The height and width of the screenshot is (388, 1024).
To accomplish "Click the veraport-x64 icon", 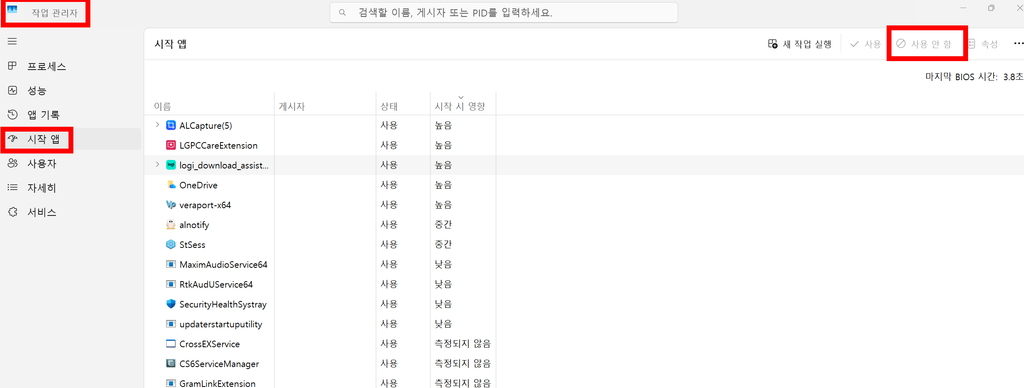I will [171, 204].
